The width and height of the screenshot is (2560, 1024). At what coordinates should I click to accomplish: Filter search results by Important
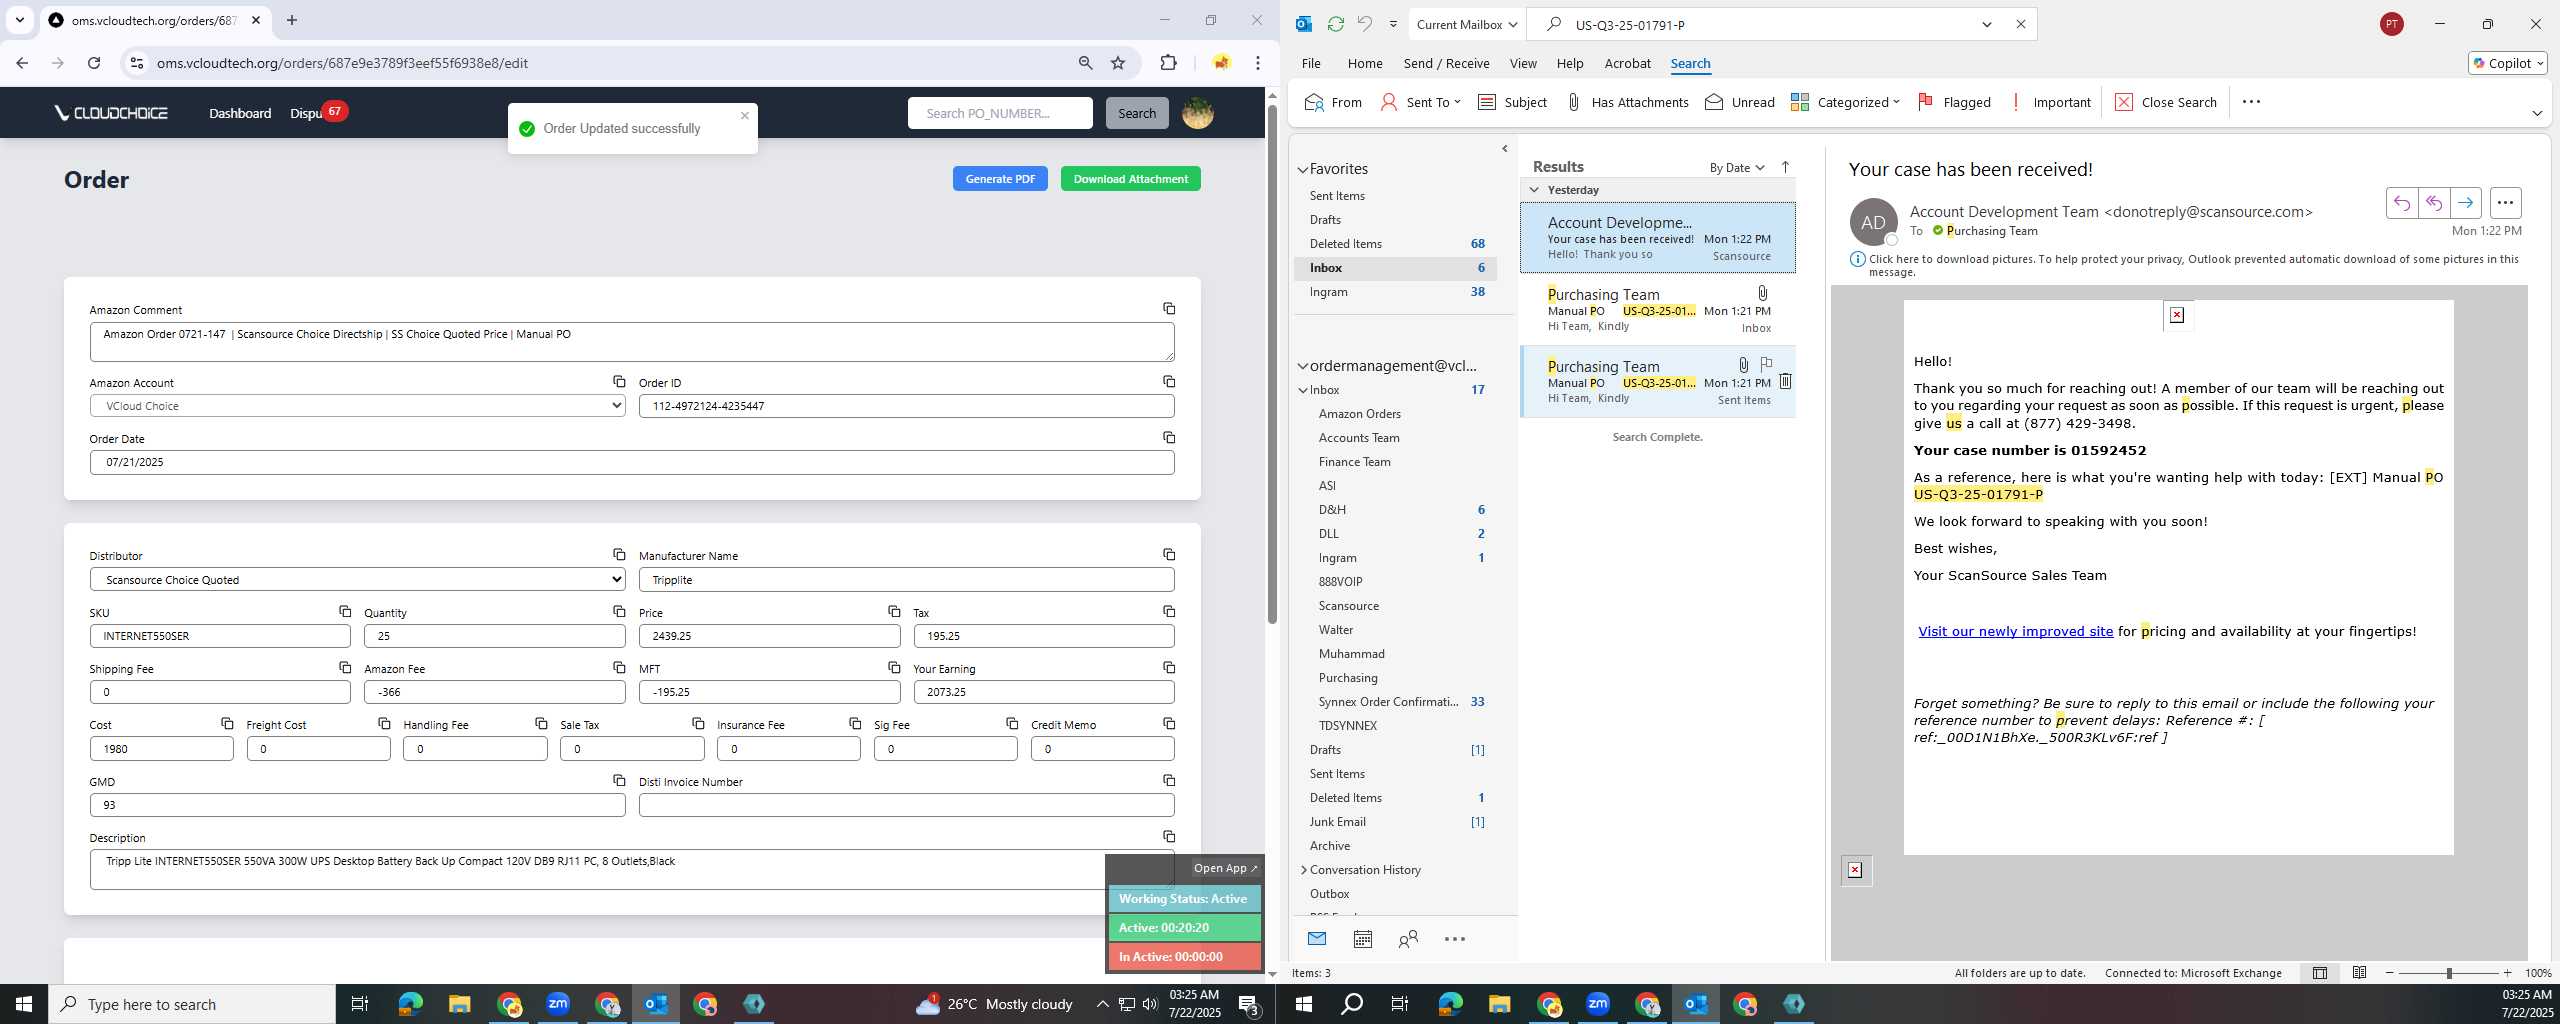click(2049, 102)
